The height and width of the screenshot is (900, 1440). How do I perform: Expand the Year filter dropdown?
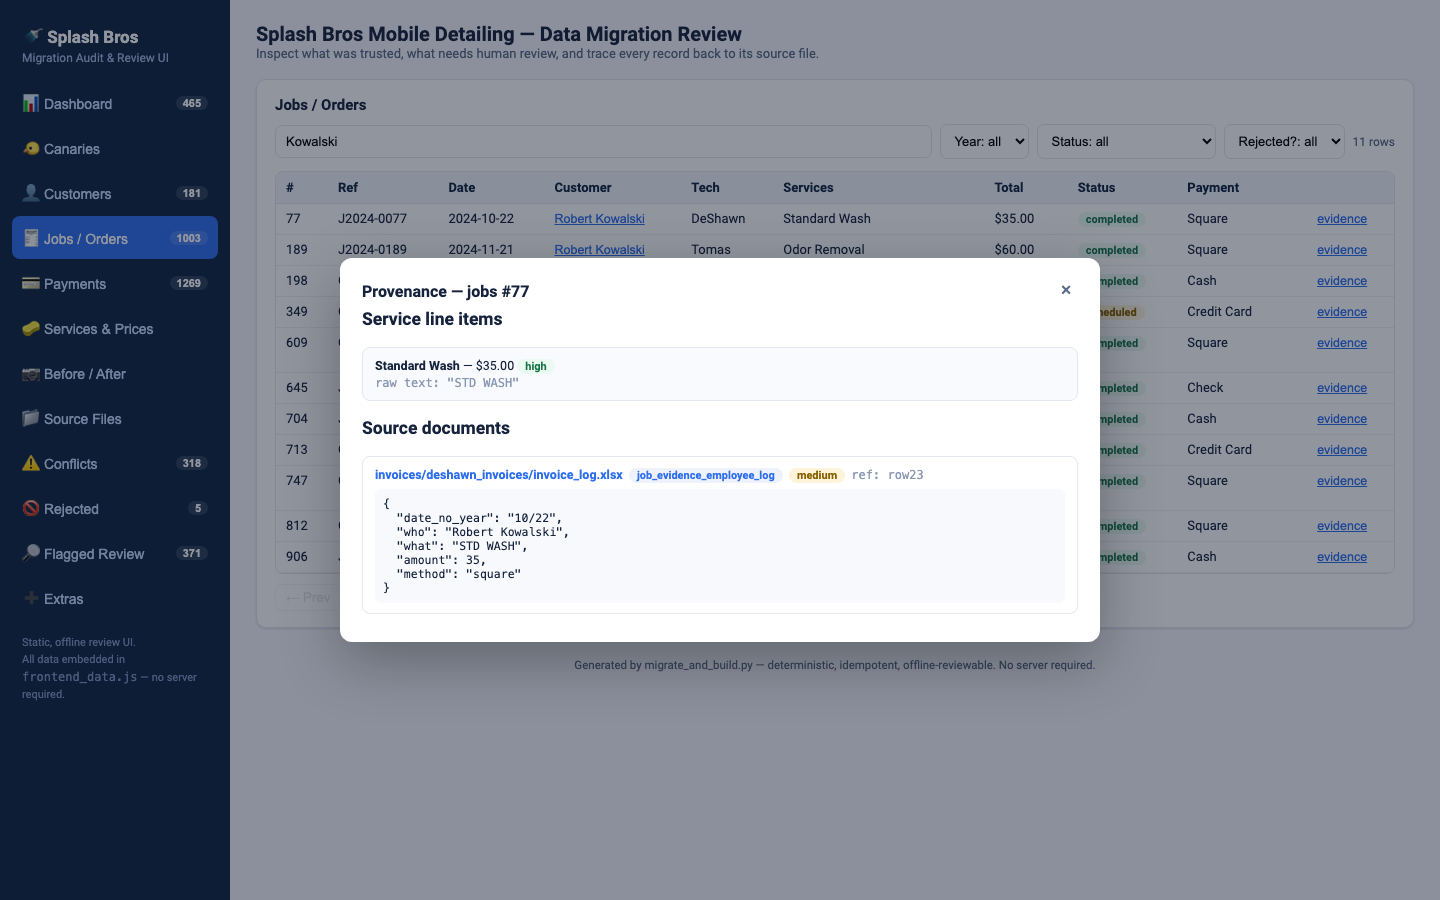[984, 142]
